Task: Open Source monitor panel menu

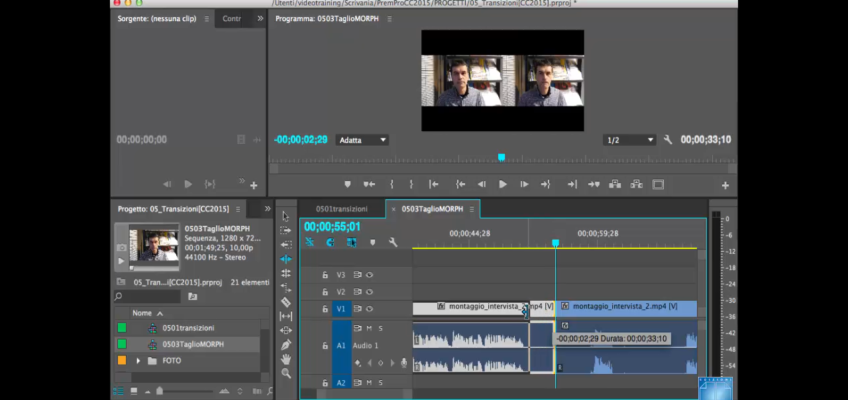Action: [207, 19]
